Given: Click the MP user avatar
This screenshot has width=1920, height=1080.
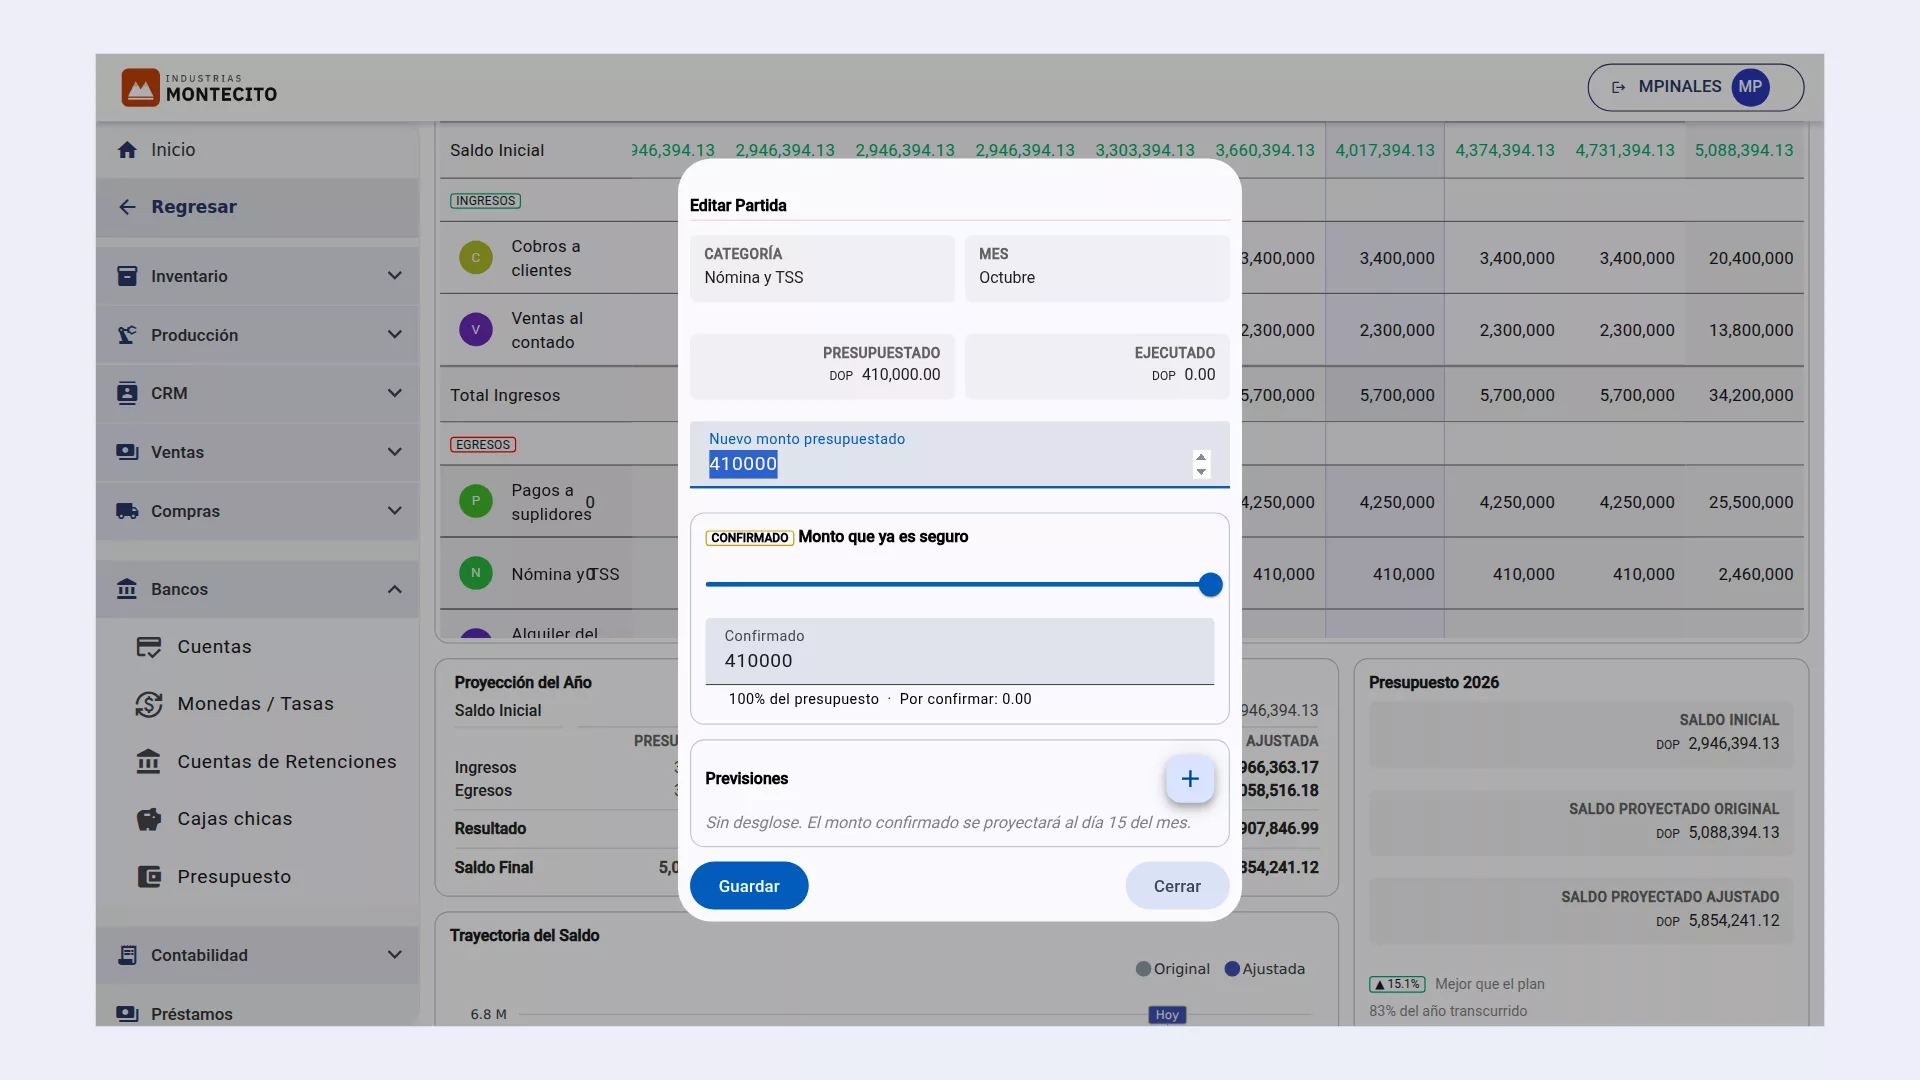Looking at the screenshot, I should (1750, 87).
